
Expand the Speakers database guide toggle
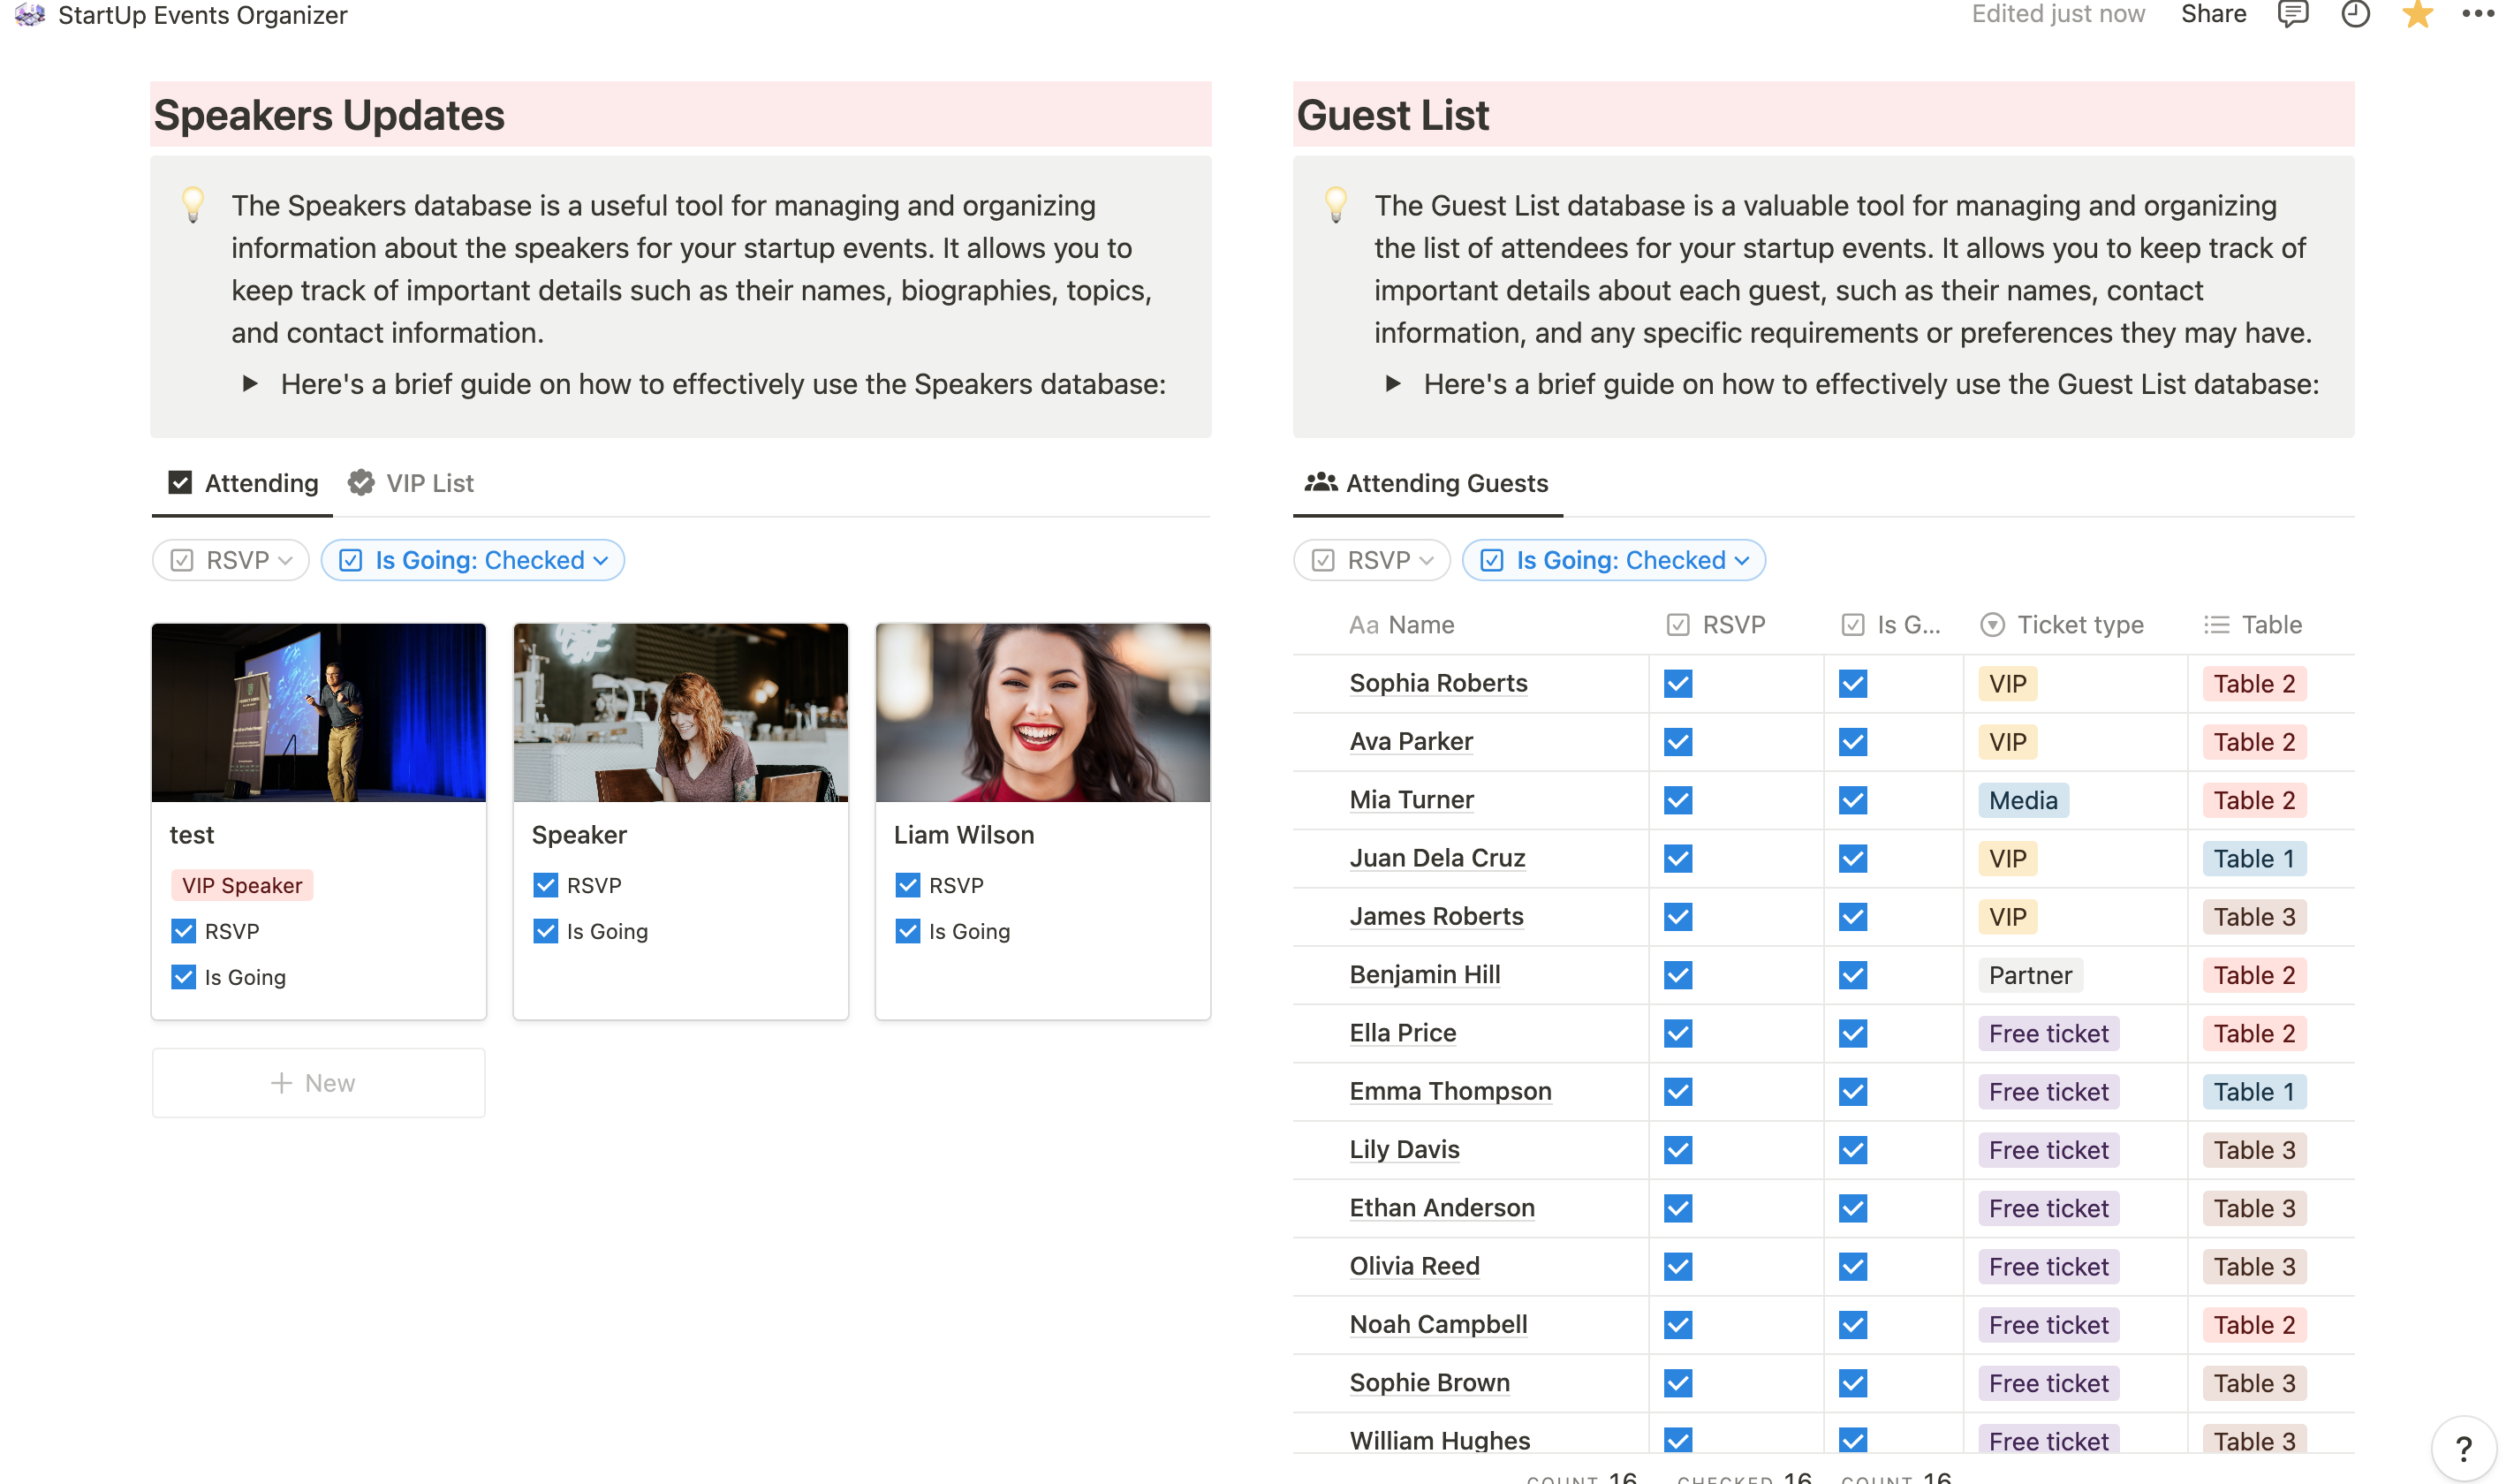250,384
